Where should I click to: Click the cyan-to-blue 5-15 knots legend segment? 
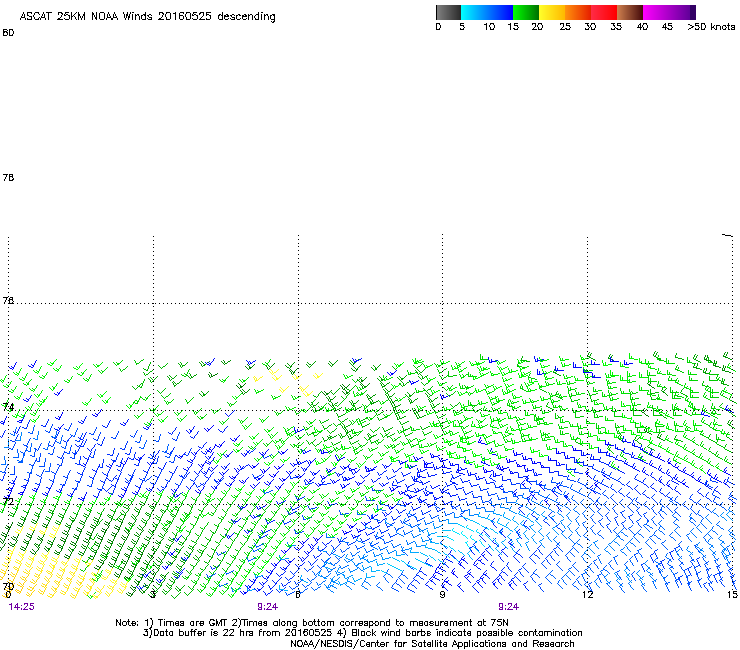[487, 12]
